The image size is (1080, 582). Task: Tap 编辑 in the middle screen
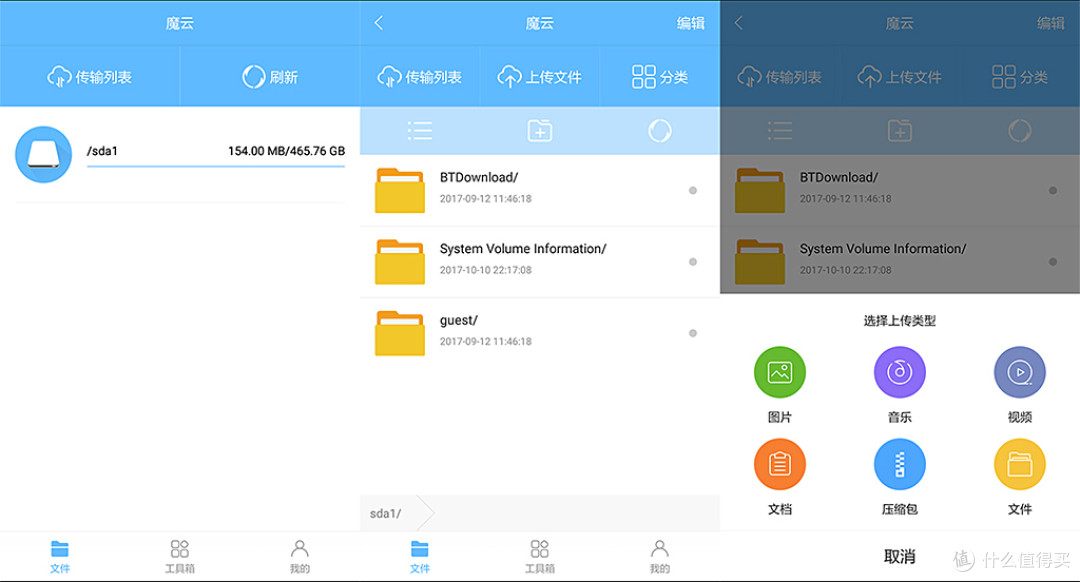click(690, 23)
